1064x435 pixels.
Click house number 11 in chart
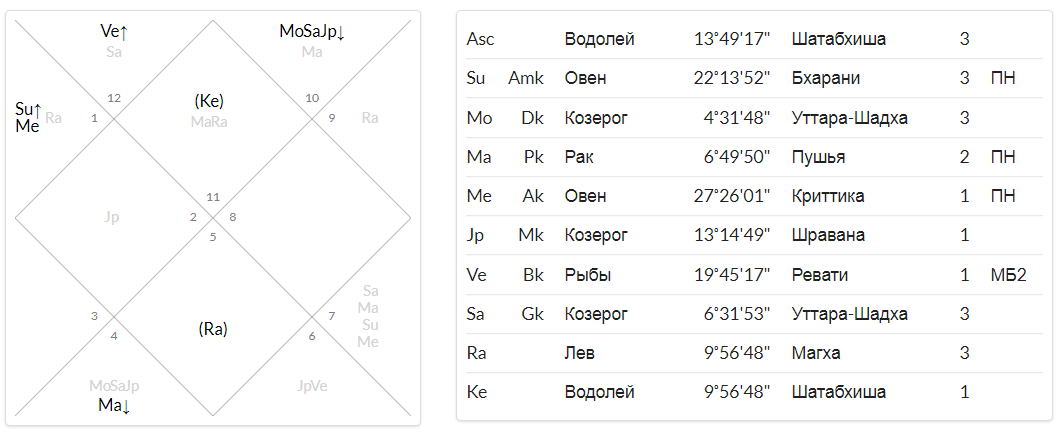coord(213,197)
